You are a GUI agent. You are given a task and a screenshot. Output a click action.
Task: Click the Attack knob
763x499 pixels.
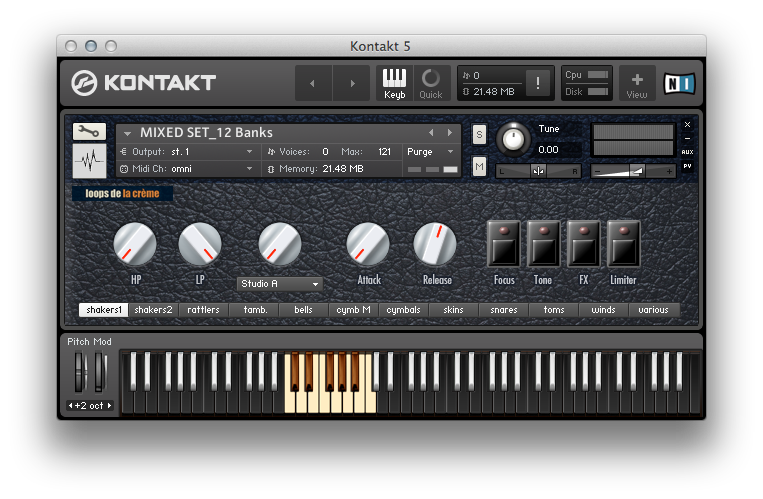(368, 244)
